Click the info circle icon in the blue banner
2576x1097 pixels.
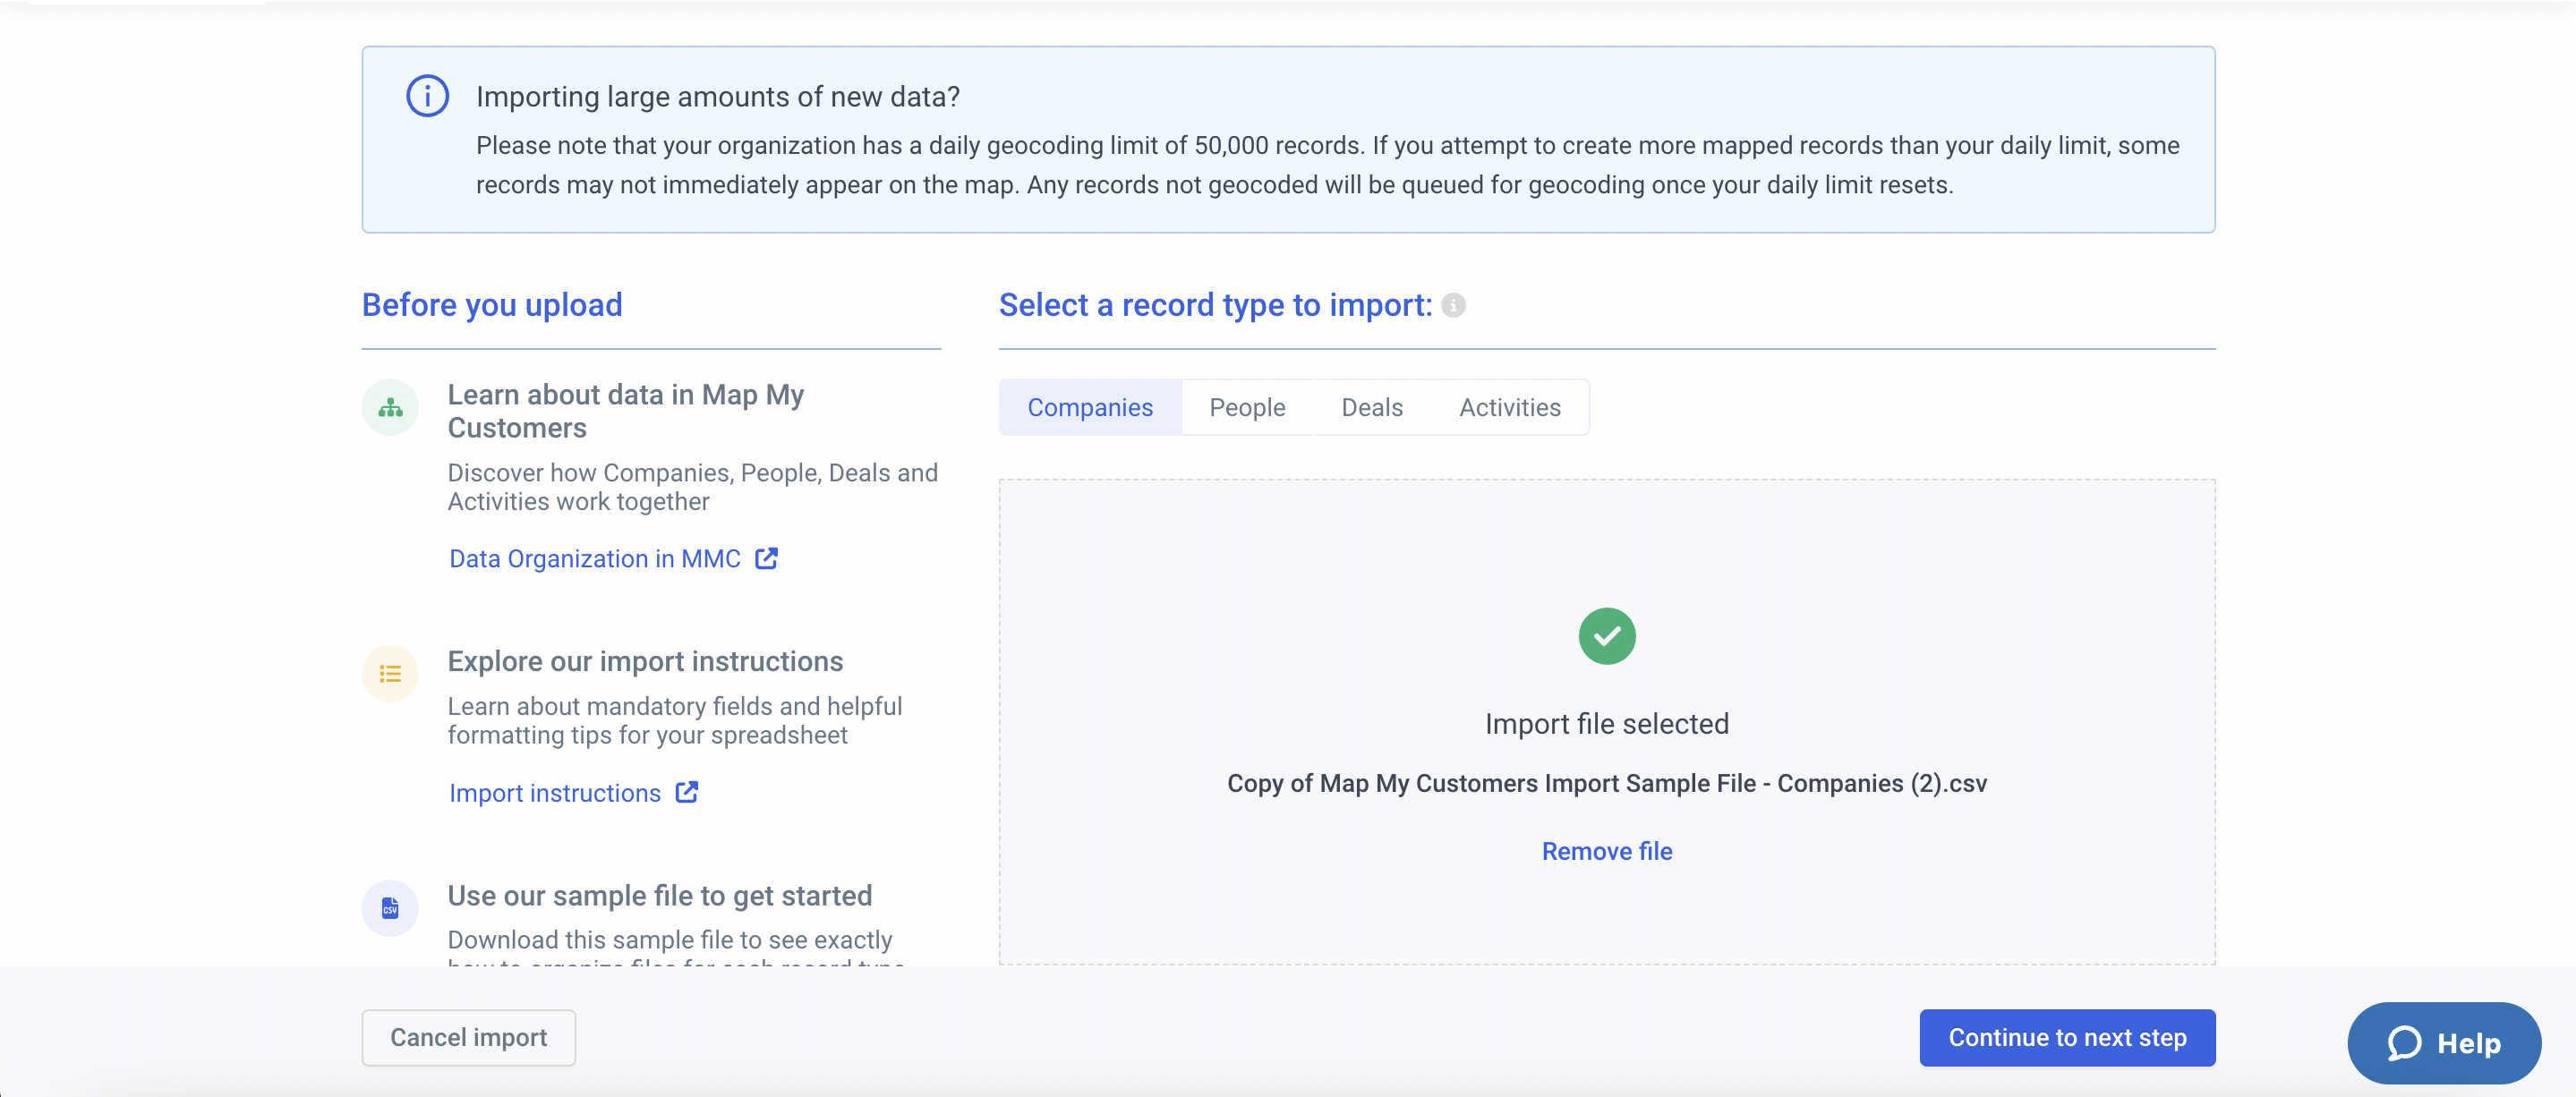(x=427, y=96)
